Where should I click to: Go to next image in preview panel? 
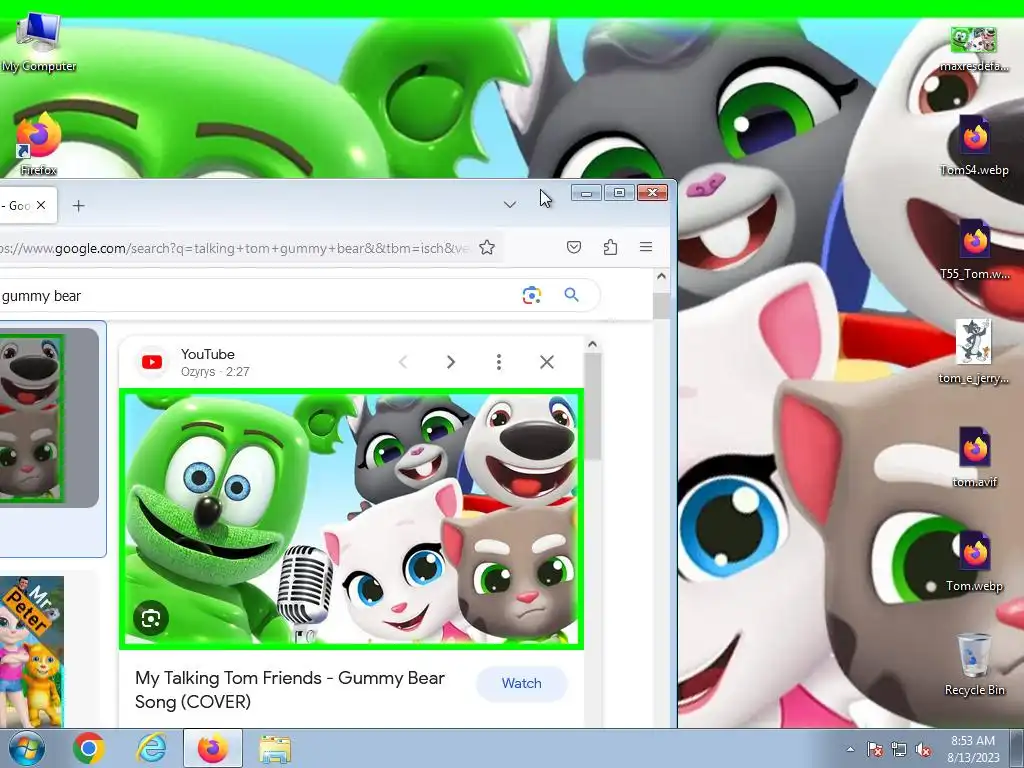point(451,362)
